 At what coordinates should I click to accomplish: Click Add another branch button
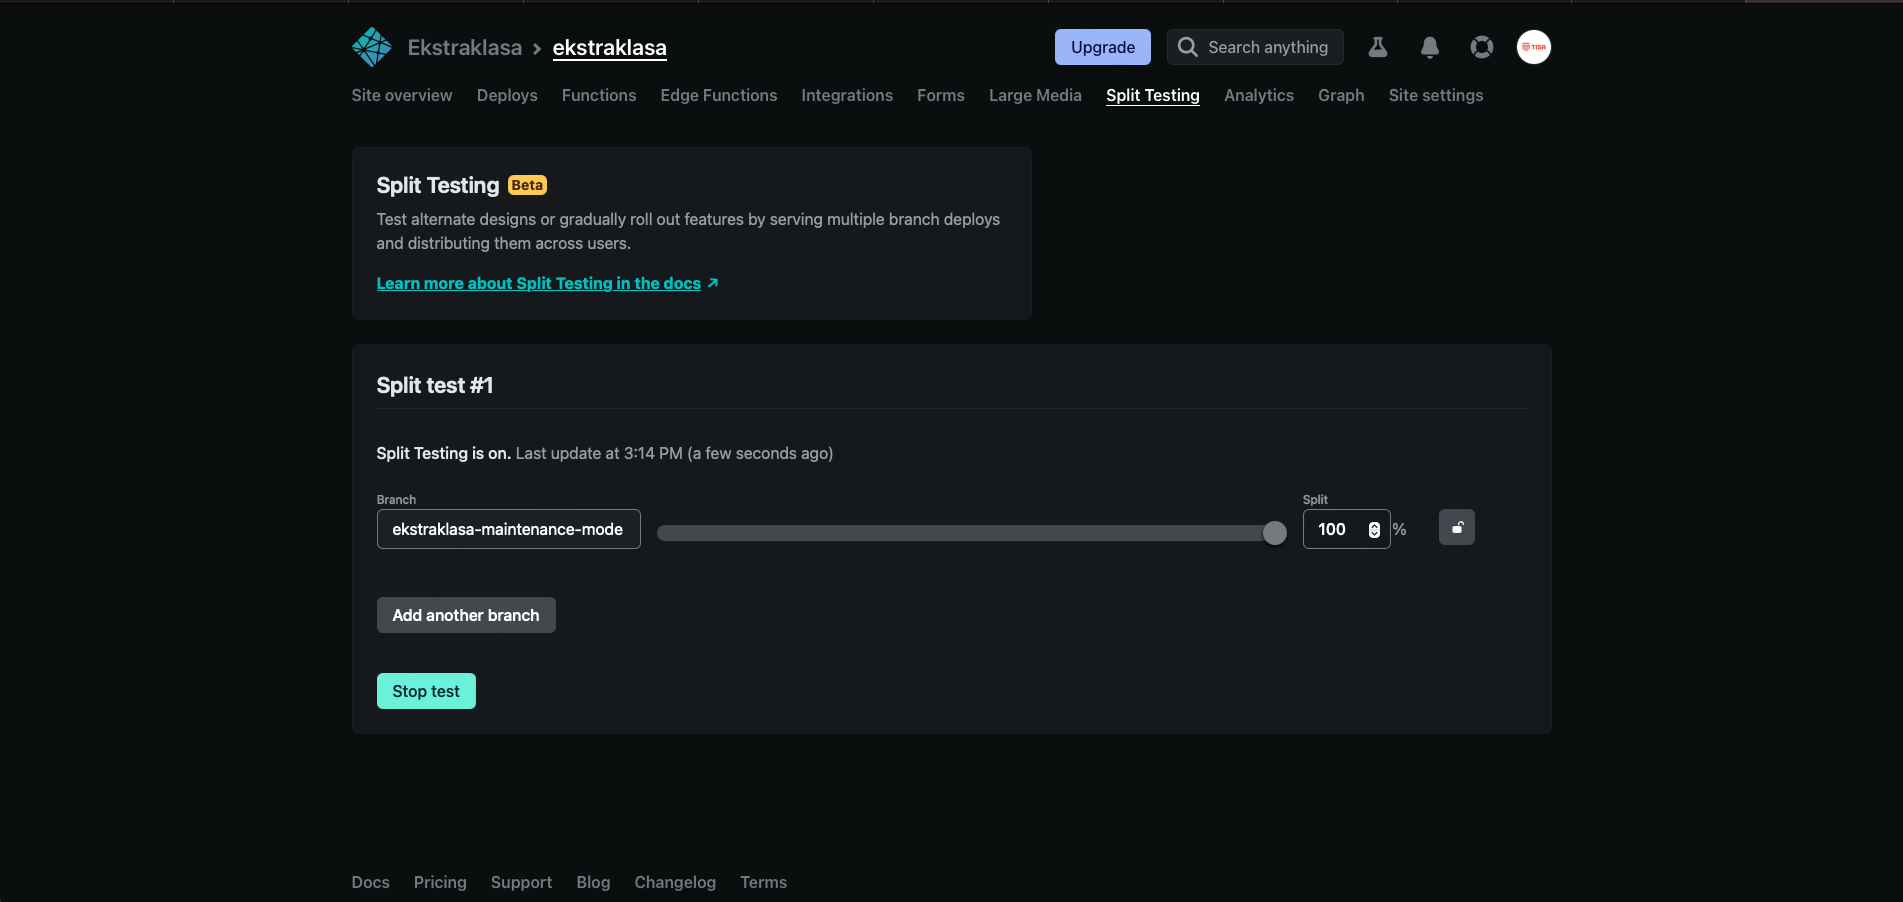pos(466,615)
